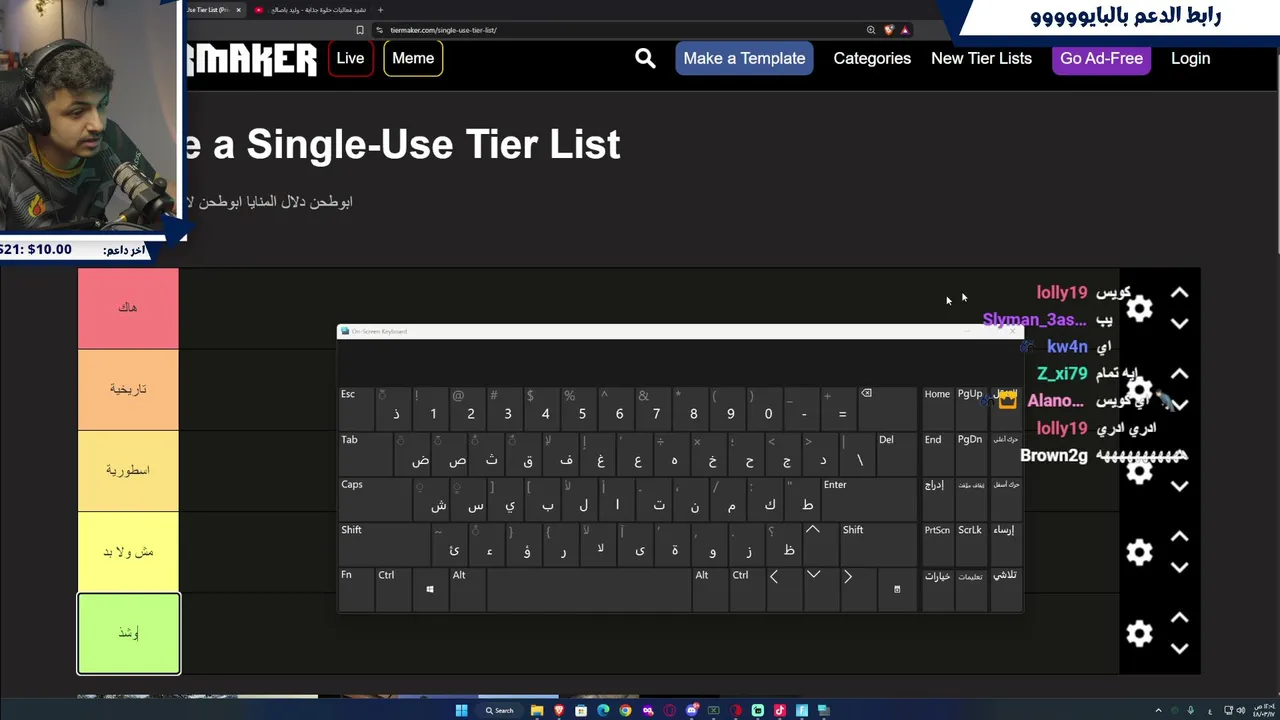Open the Brave rewards triangle icon
The width and height of the screenshot is (1280, 720).
(905, 30)
